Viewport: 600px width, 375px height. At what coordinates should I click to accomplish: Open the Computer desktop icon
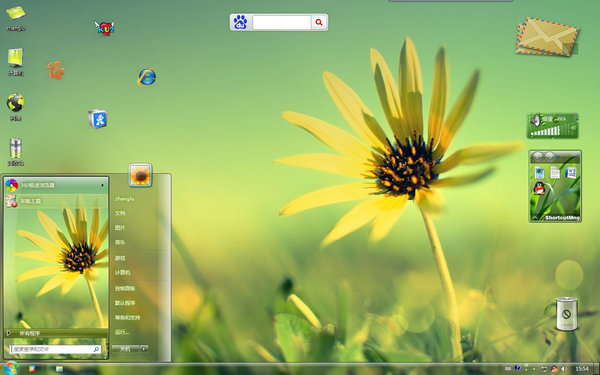16,62
